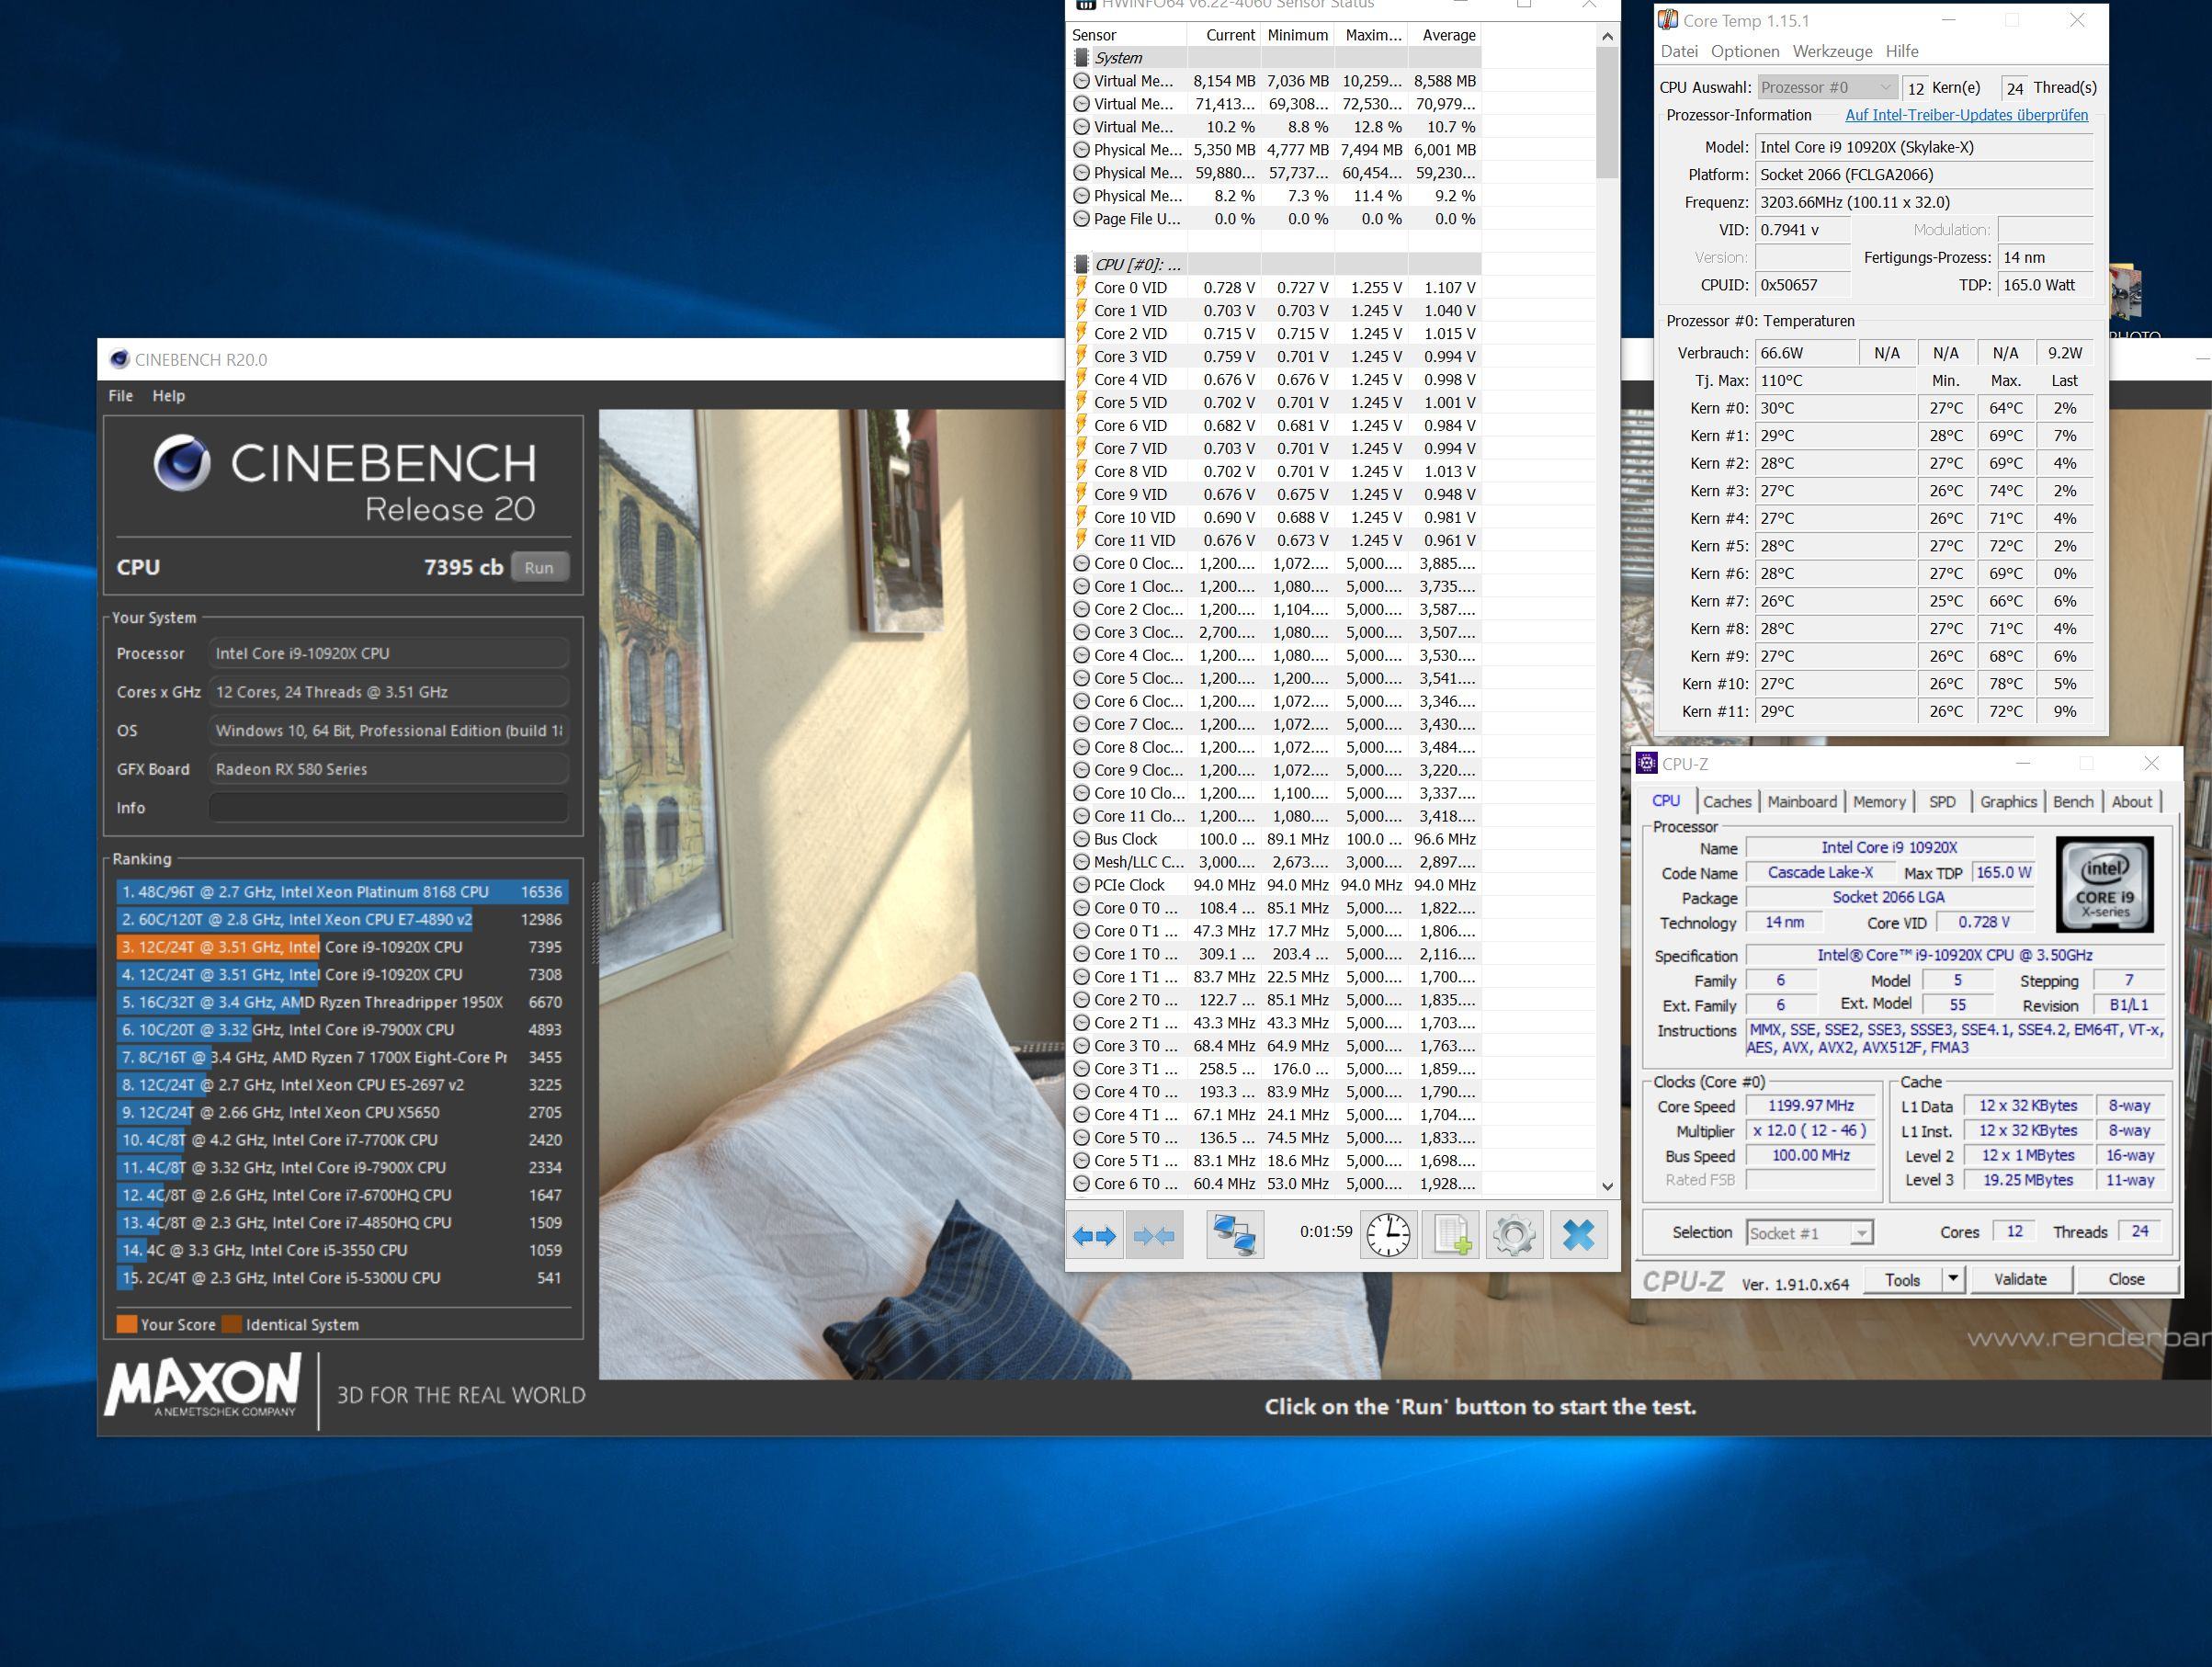Screen dimensions: 2212x1667
Task: Click Core 0 T0 sensor icon in HWiNFO
Action: click(x=1081, y=909)
